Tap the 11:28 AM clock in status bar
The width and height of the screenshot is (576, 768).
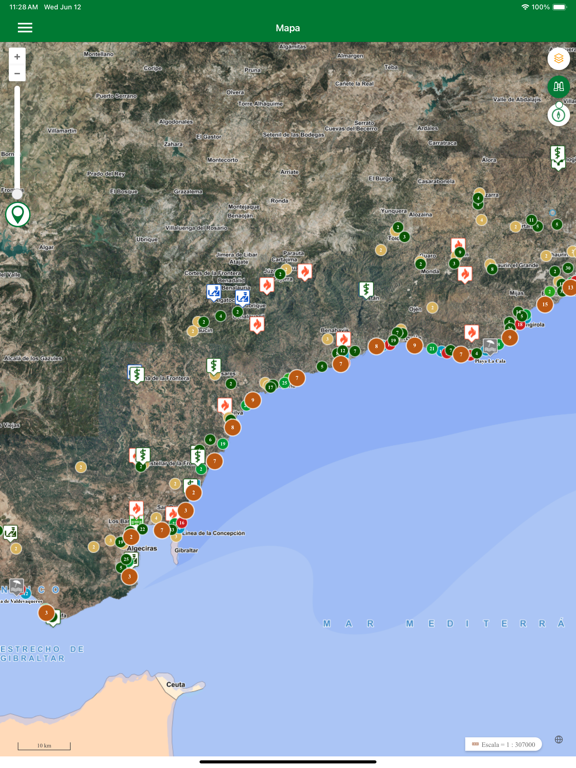click(x=24, y=7)
